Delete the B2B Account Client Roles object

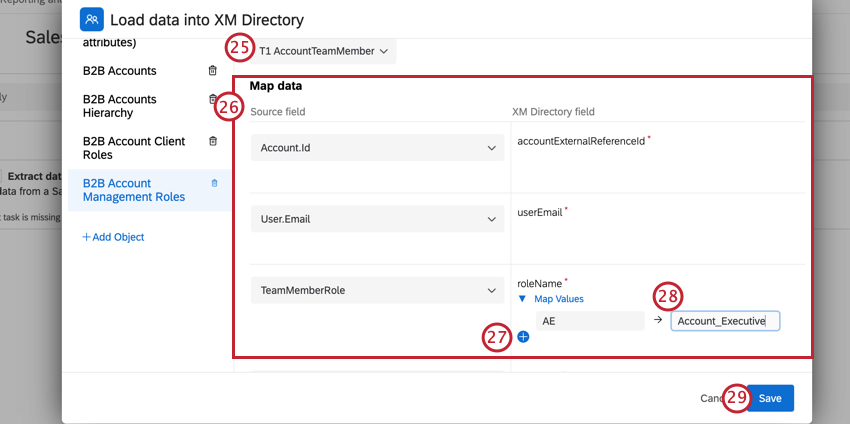212,141
